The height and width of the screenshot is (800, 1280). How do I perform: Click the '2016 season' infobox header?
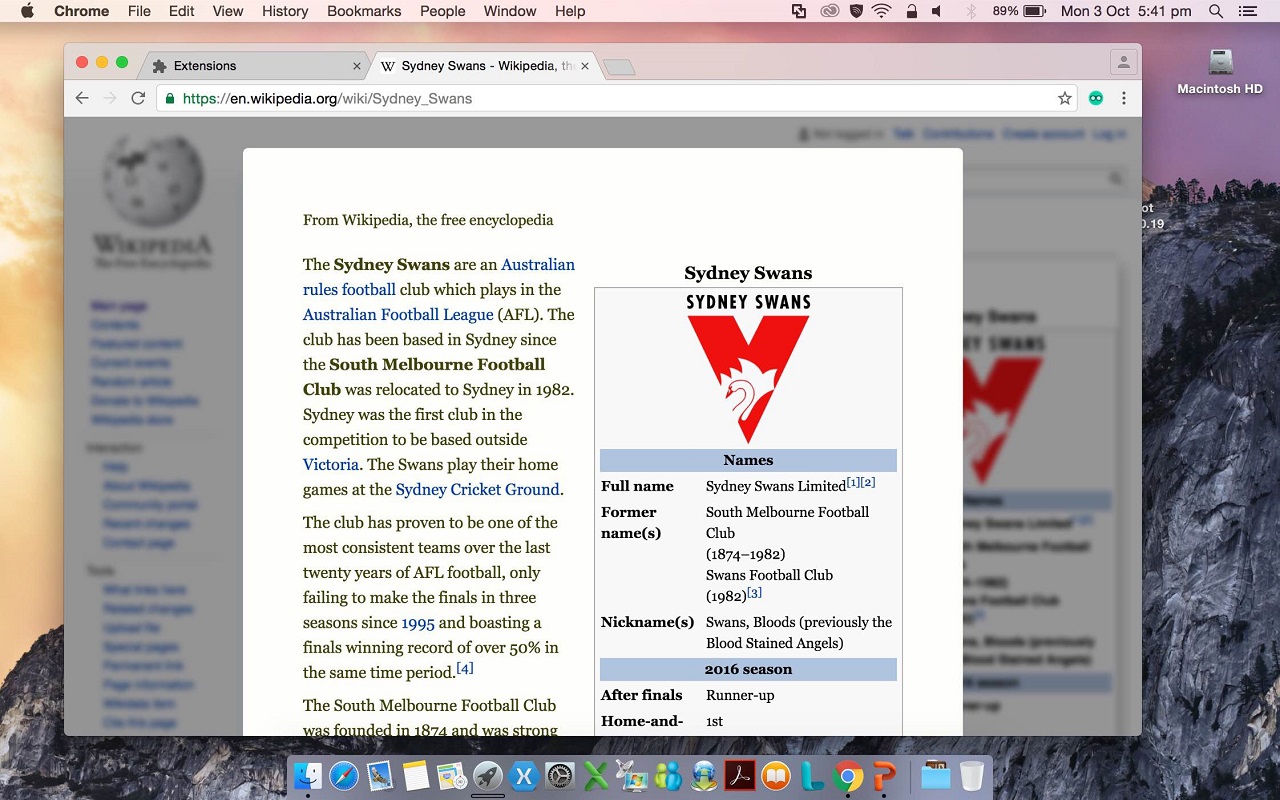pos(748,669)
